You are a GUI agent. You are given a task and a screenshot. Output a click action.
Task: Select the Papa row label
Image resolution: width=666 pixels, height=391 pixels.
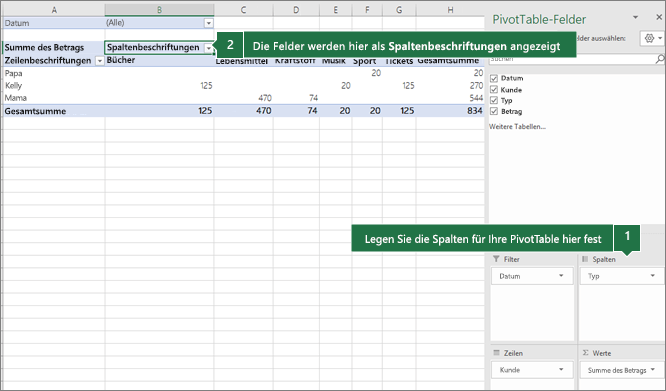coord(14,73)
